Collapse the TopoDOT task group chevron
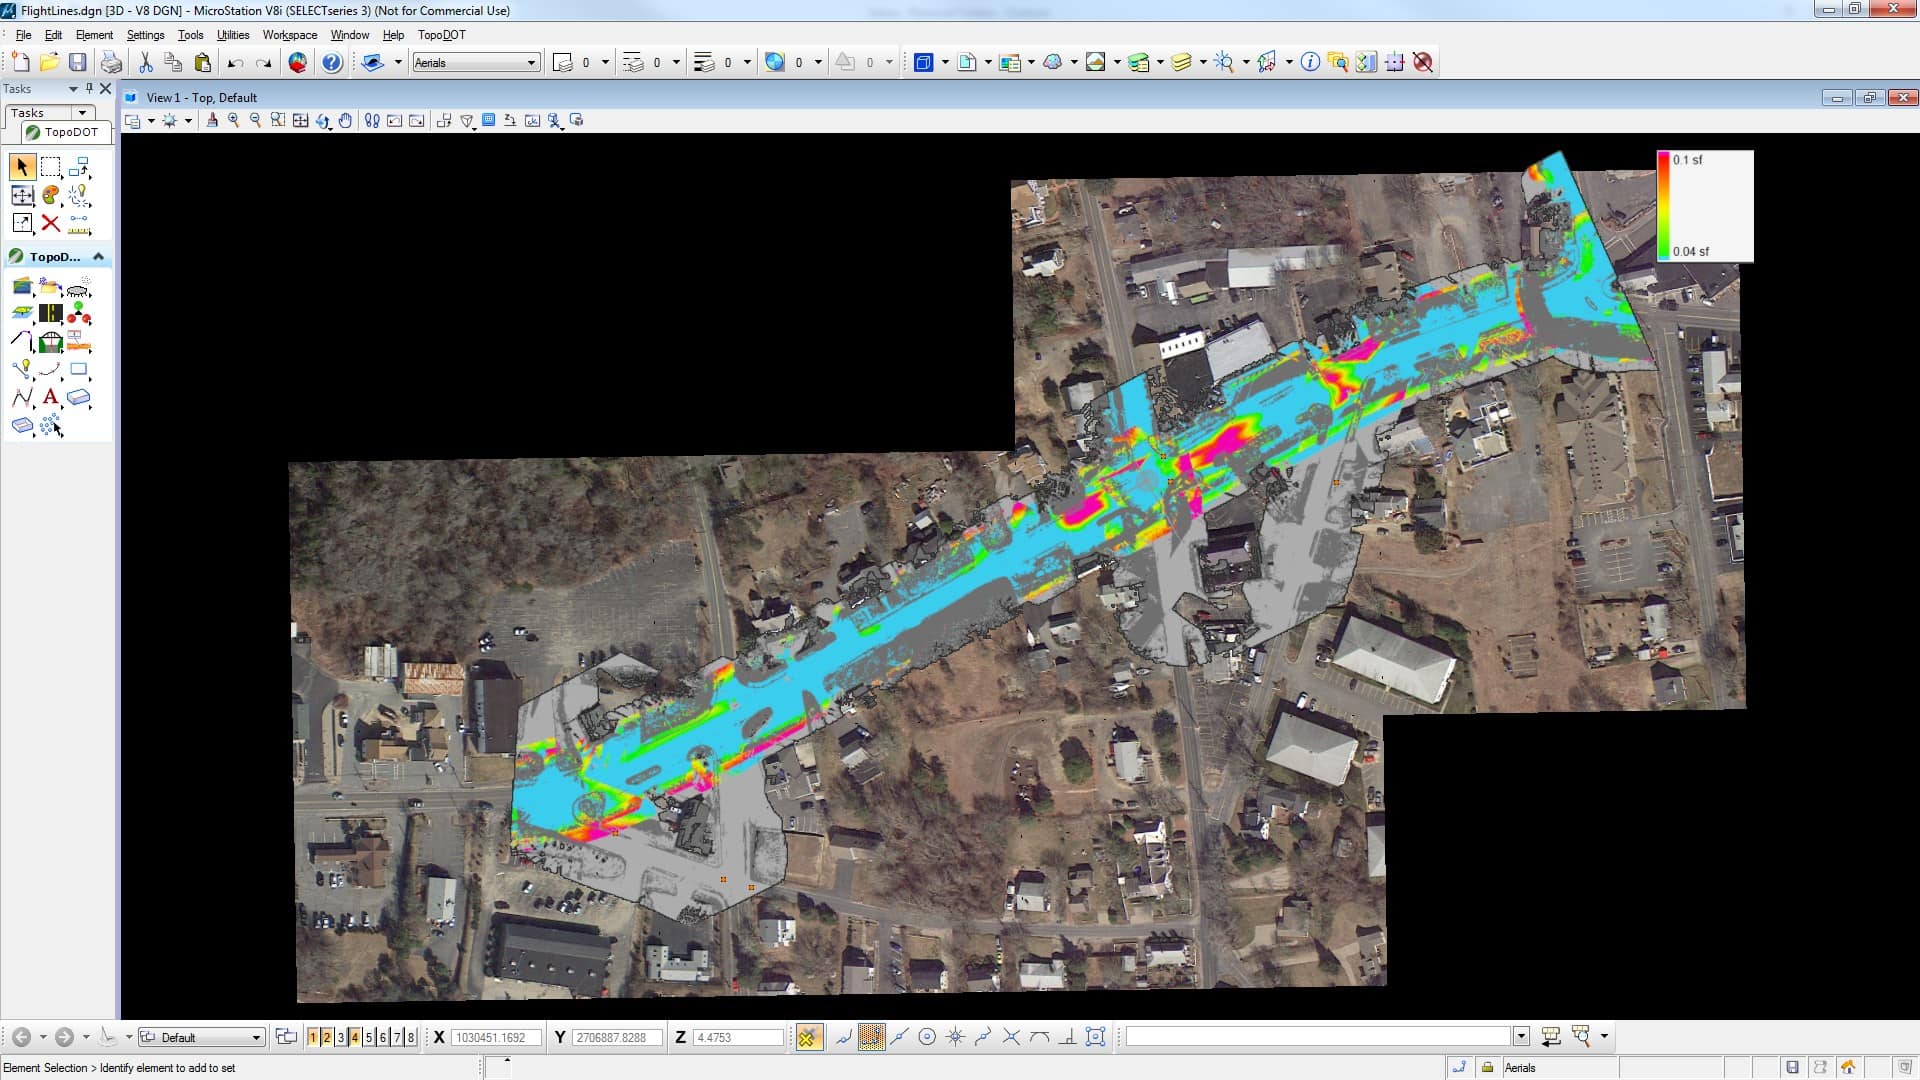Screen dimensions: 1920x1080 pyautogui.click(x=98, y=257)
